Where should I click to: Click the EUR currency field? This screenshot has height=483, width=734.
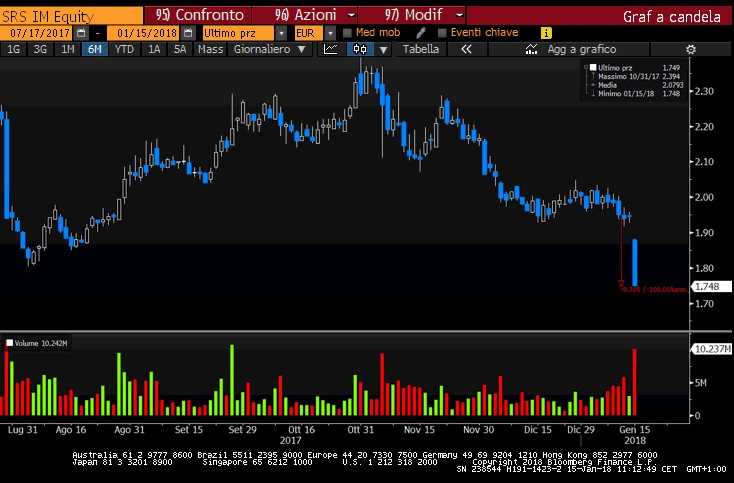pos(308,33)
